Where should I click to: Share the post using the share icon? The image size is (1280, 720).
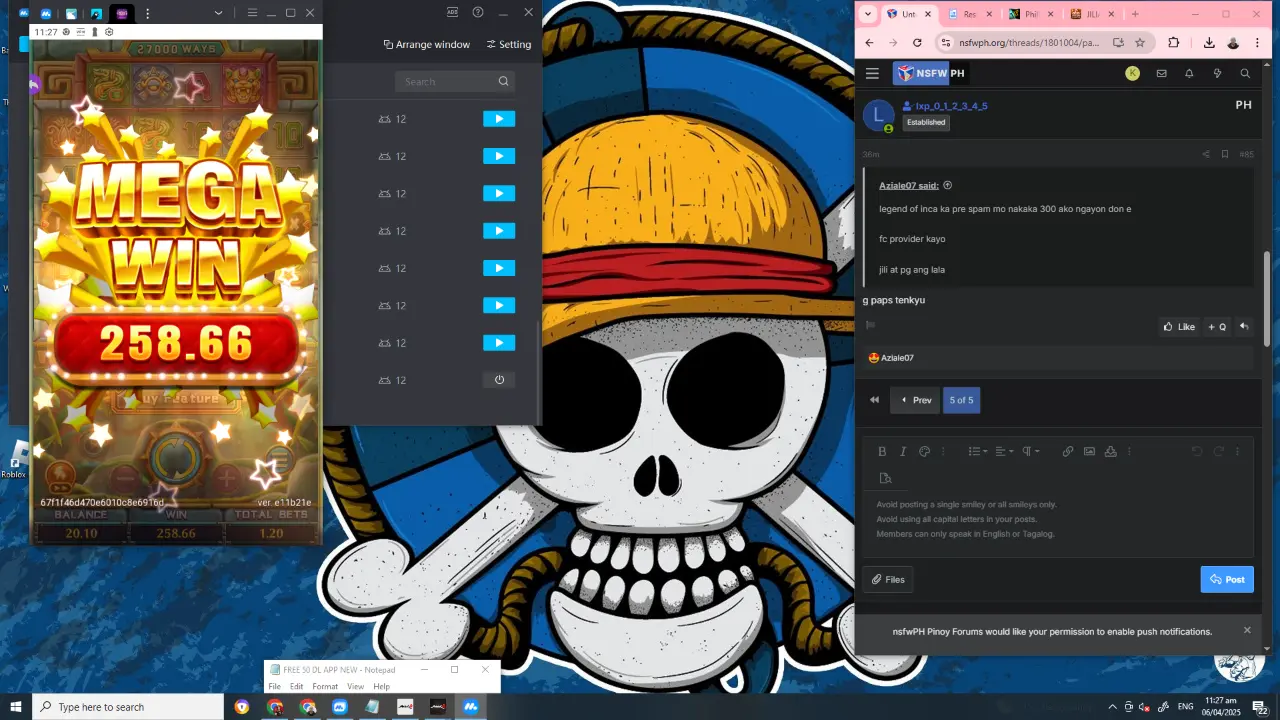click(1205, 154)
